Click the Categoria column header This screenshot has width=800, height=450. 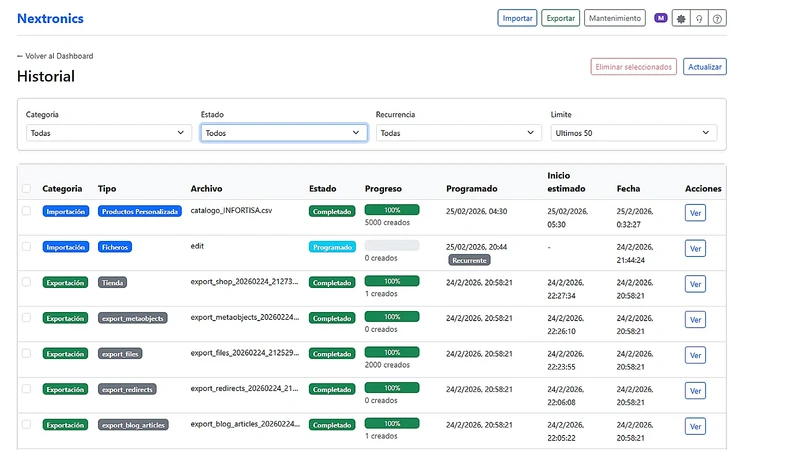pyautogui.click(x=62, y=189)
